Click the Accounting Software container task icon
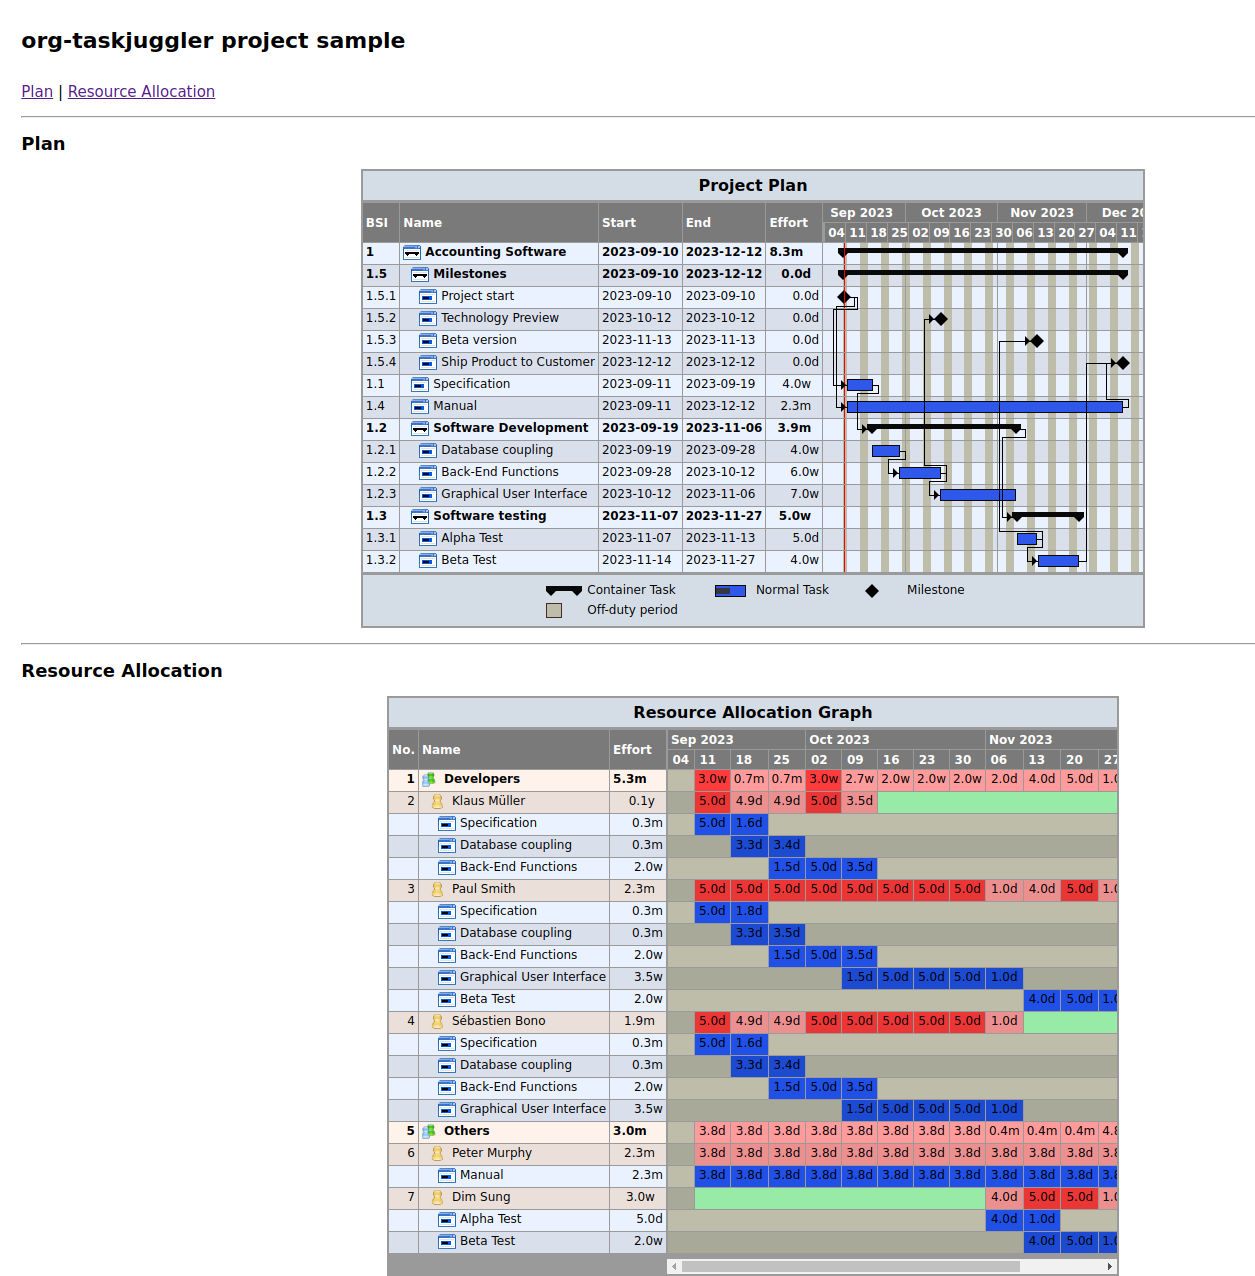Viewport: 1255px width, 1276px height. [x=412, y=253]
